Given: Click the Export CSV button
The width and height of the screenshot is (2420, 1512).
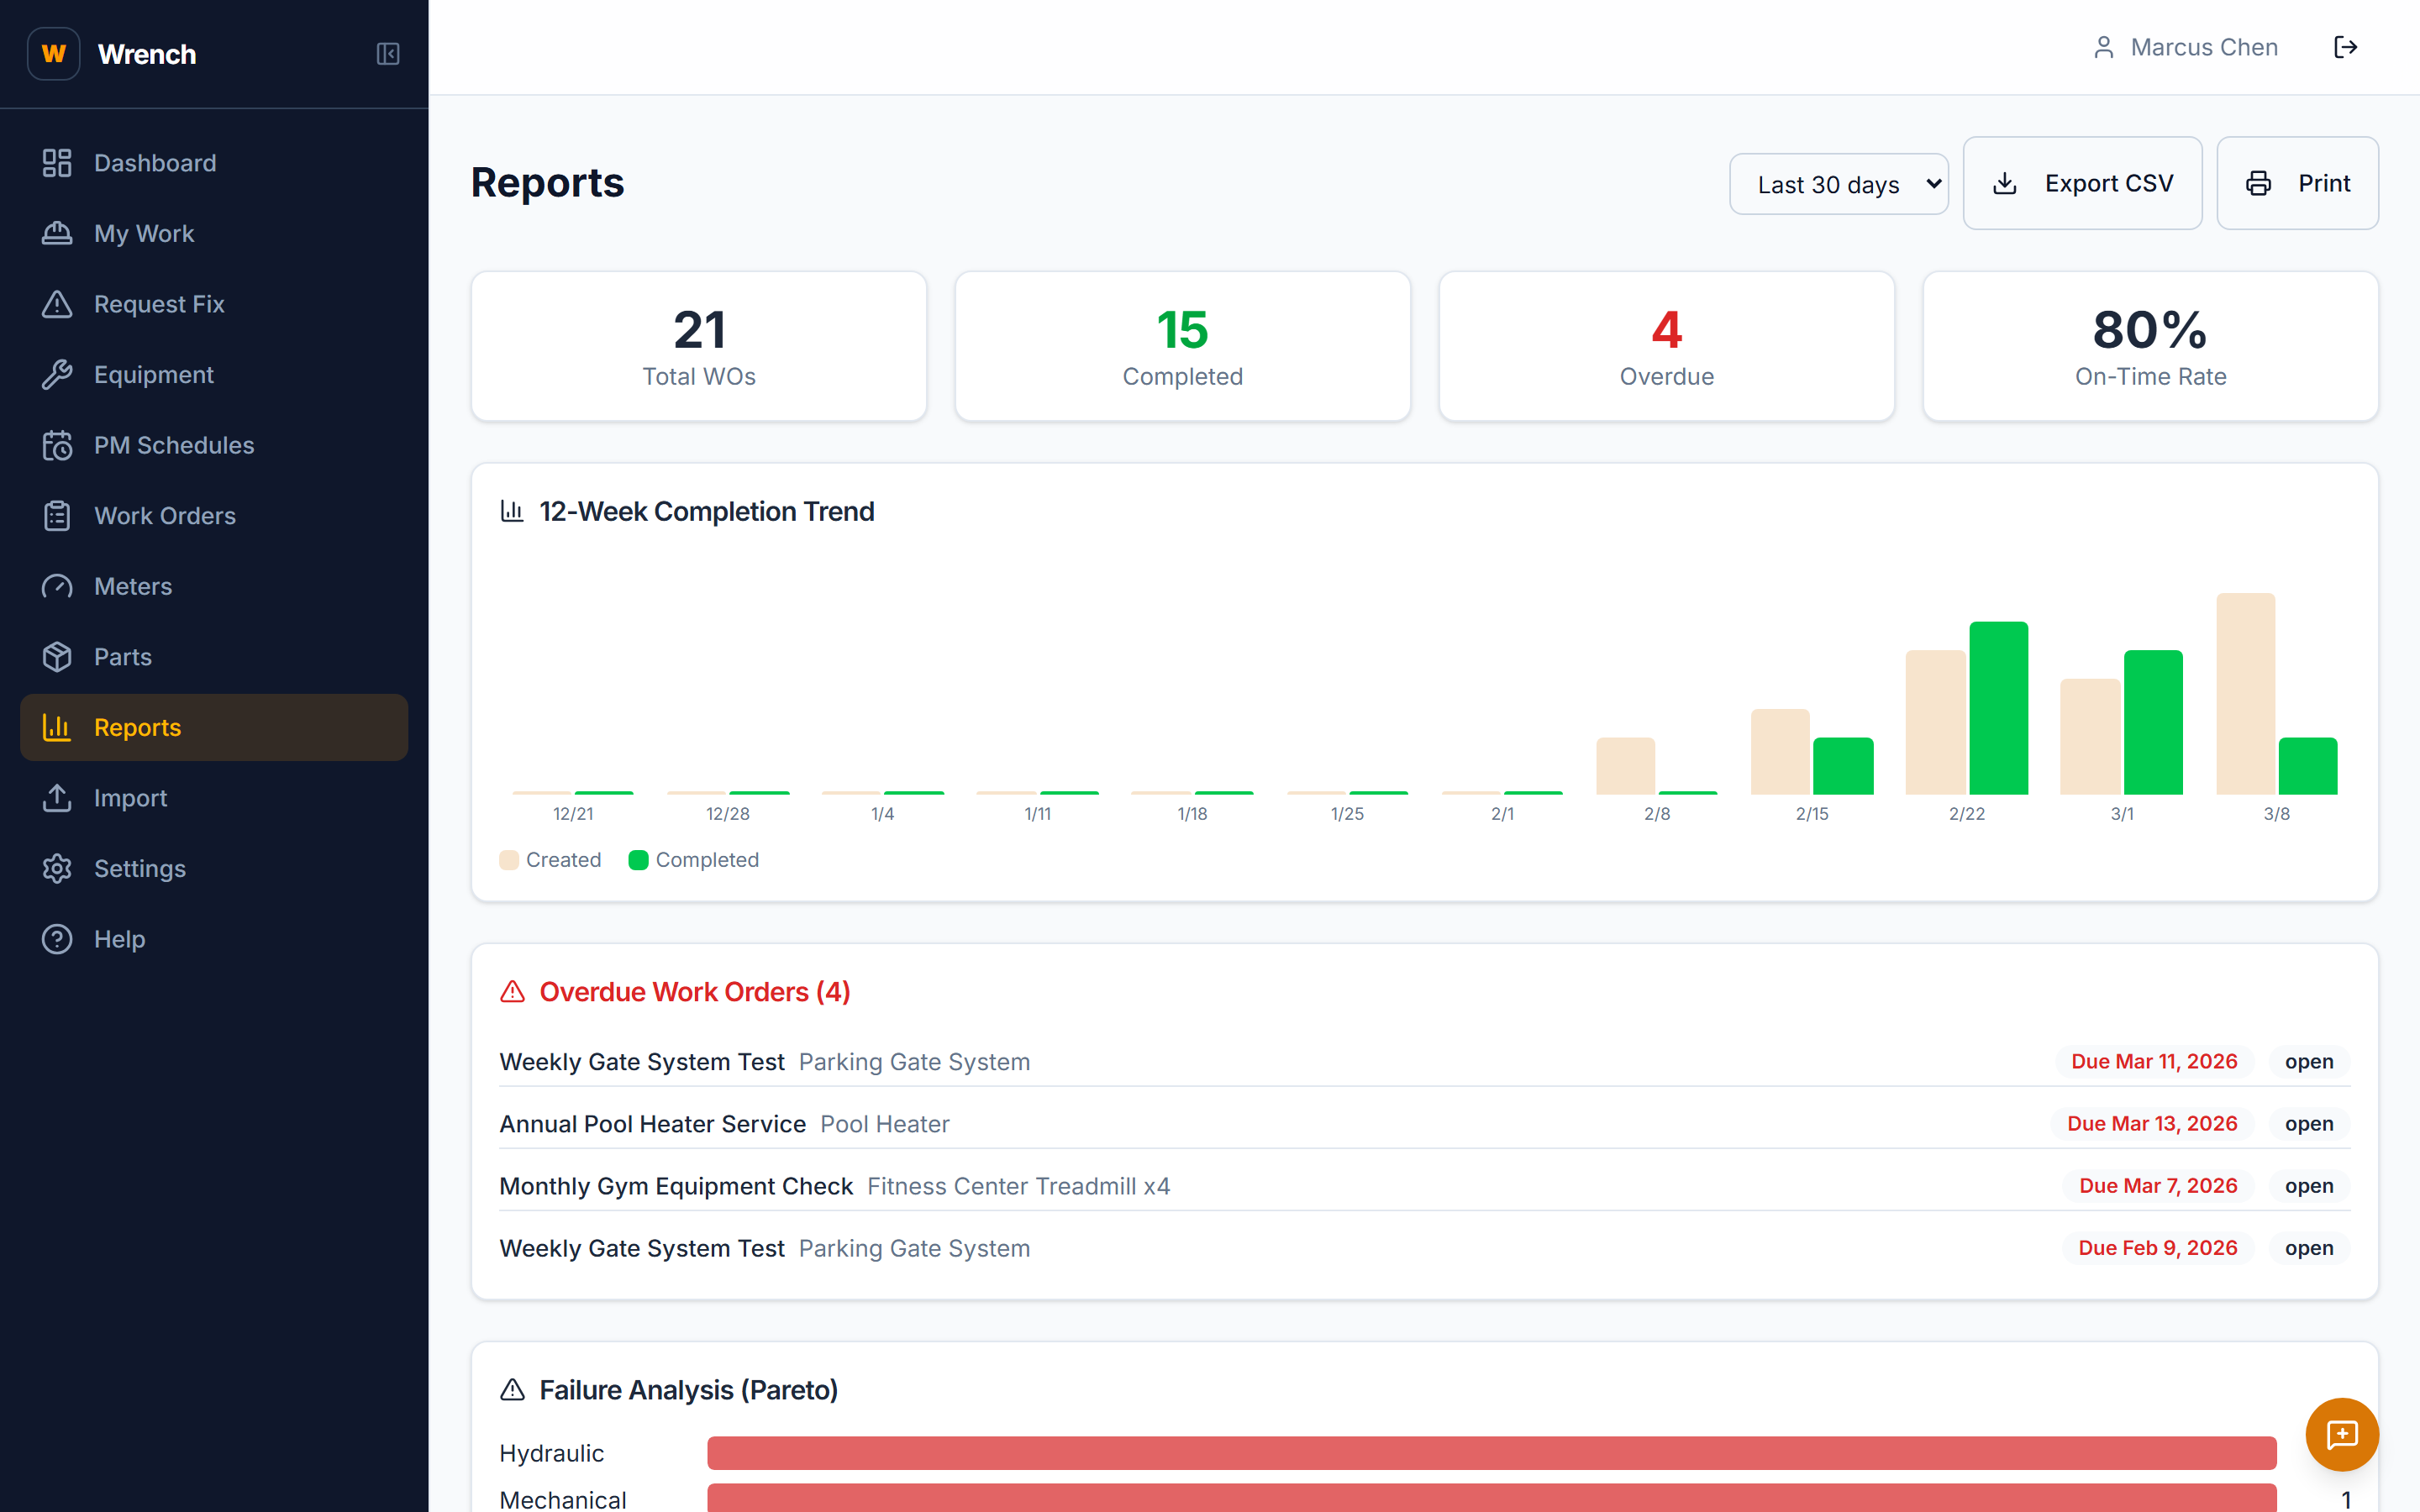Looking at the screenshot, I should (2083, 183).
